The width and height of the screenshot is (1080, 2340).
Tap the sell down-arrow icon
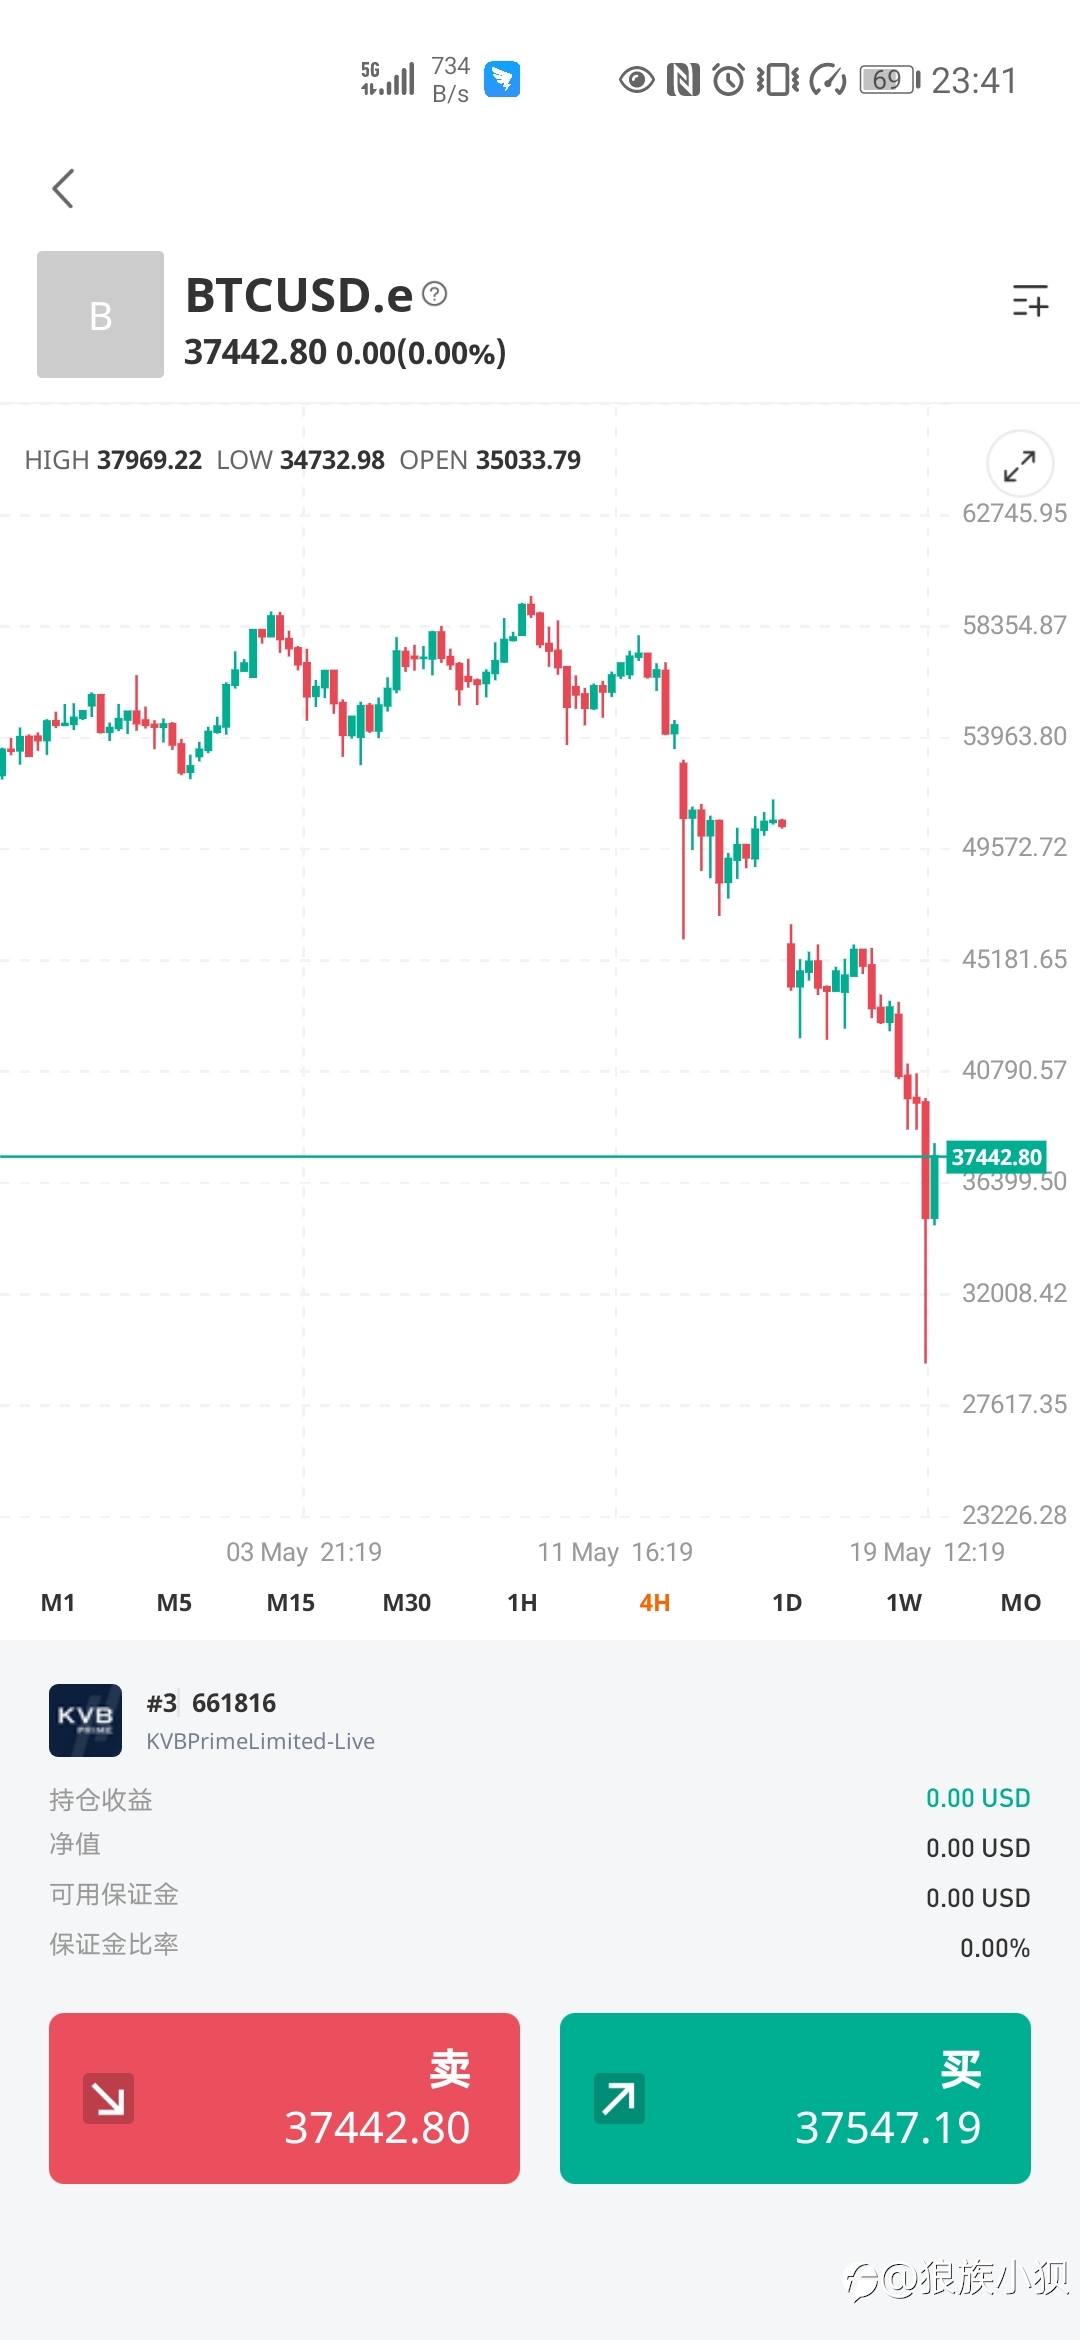coord(109,2098)
